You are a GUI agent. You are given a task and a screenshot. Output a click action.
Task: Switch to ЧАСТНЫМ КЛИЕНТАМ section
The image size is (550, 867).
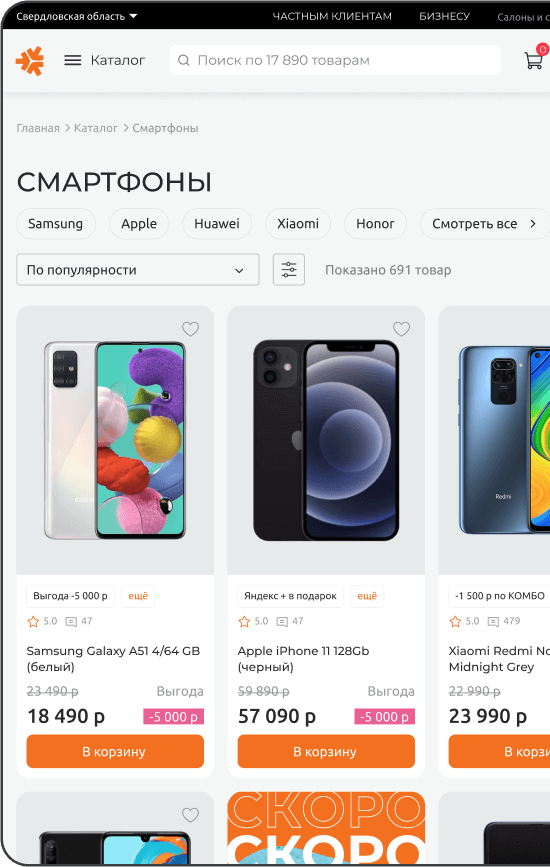coord(332,17)
